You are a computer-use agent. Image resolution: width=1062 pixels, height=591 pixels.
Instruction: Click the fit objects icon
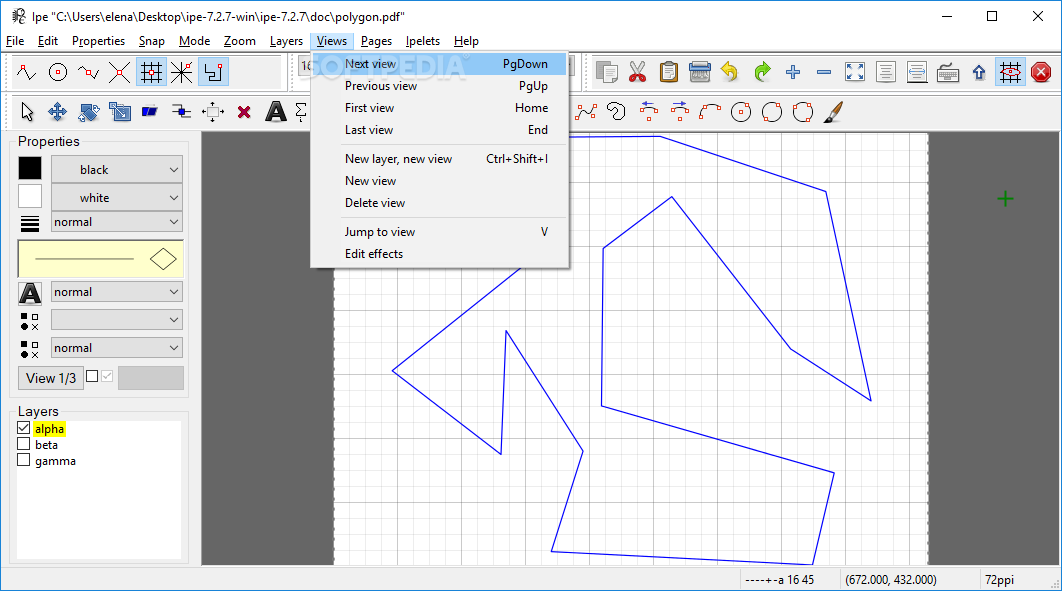pos(886,72)
